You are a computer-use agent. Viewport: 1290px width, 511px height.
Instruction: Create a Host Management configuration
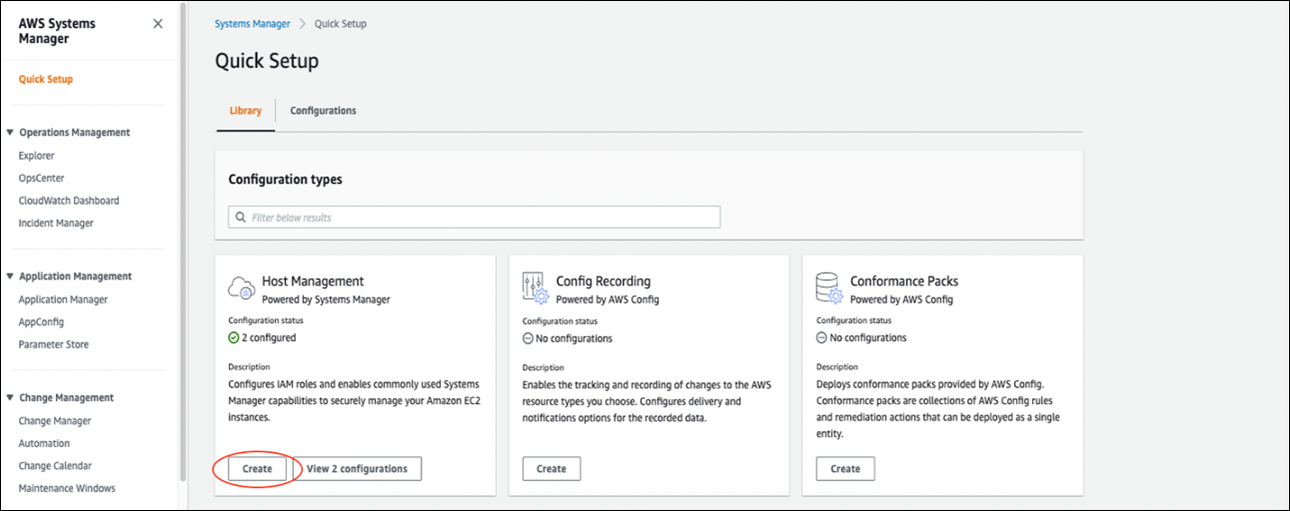(x=258, y=468)
